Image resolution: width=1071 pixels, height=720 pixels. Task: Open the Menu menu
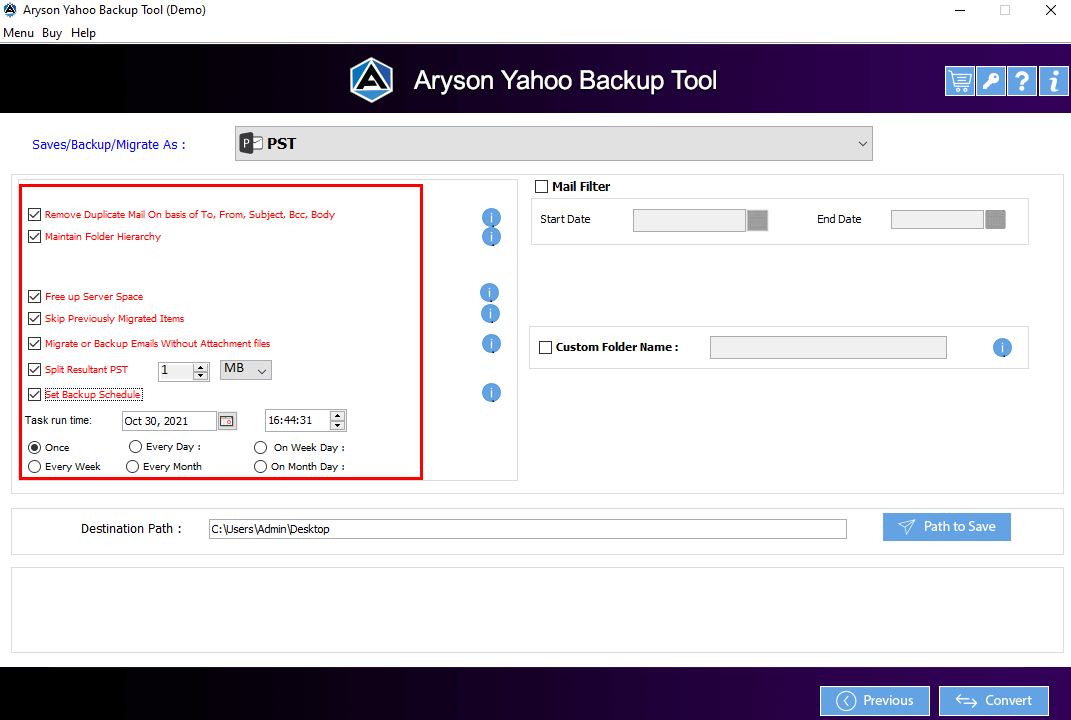(x=18, y=33)
